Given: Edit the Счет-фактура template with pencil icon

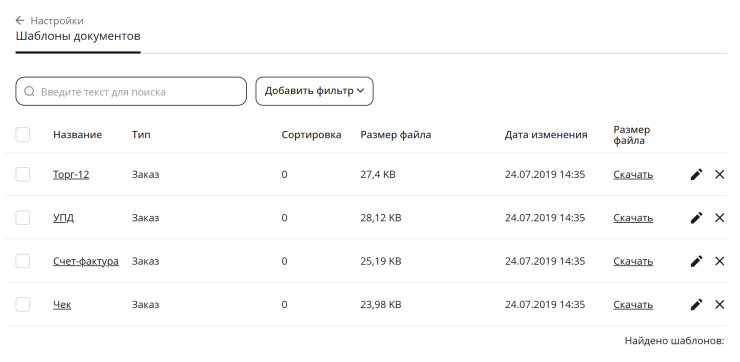Looking at the screenshot, I should [696, 261].
